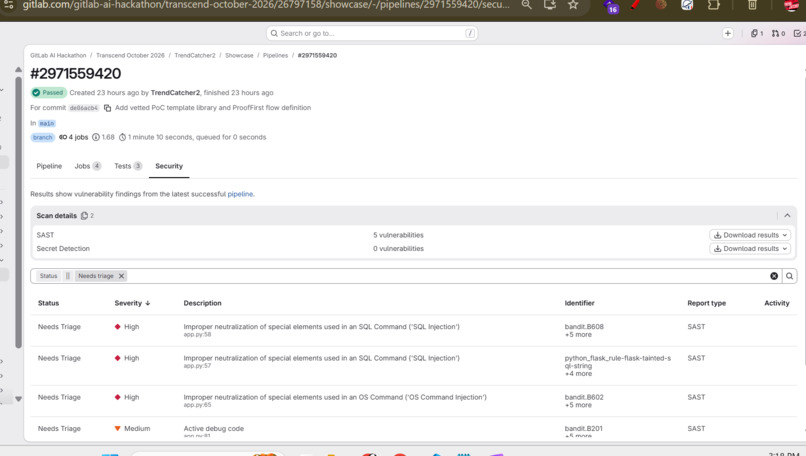Open assigned issues counter icon showing 1
Image resolution: width=806 pixels, height=456 pixels.
757,33
